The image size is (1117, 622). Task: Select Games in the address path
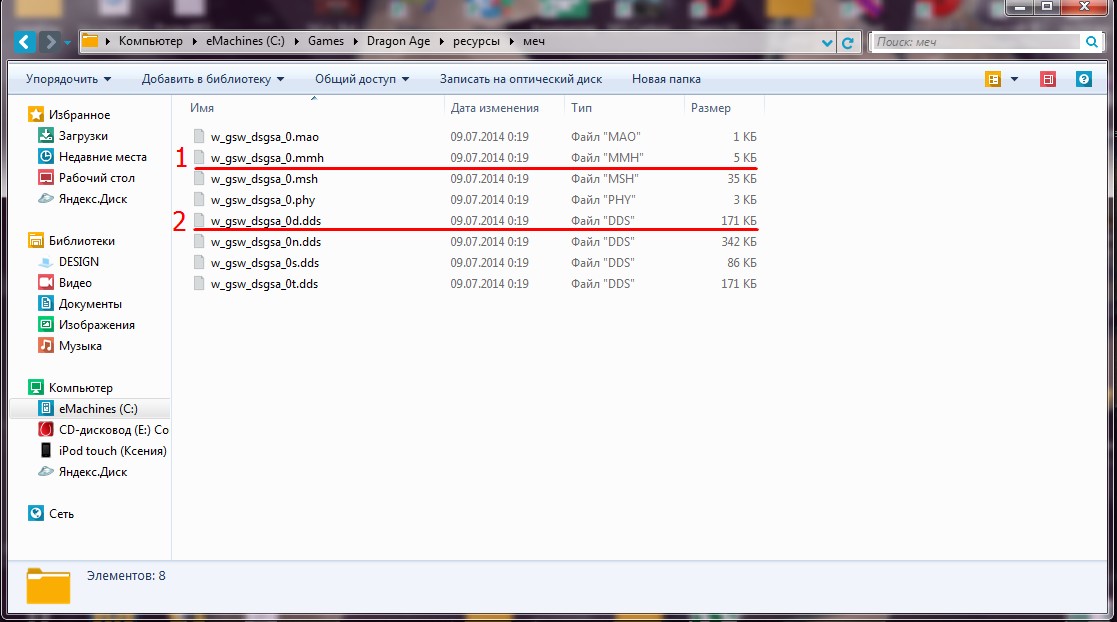[x=326, y=41]
